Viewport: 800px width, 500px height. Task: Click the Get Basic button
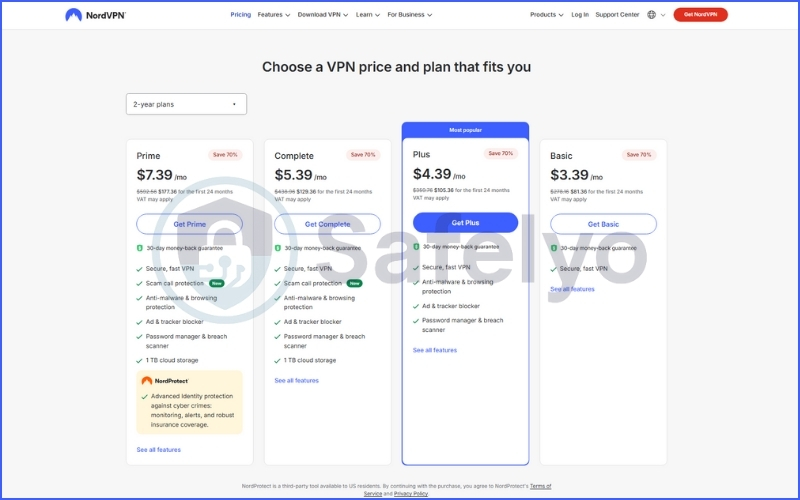(603, 224)
